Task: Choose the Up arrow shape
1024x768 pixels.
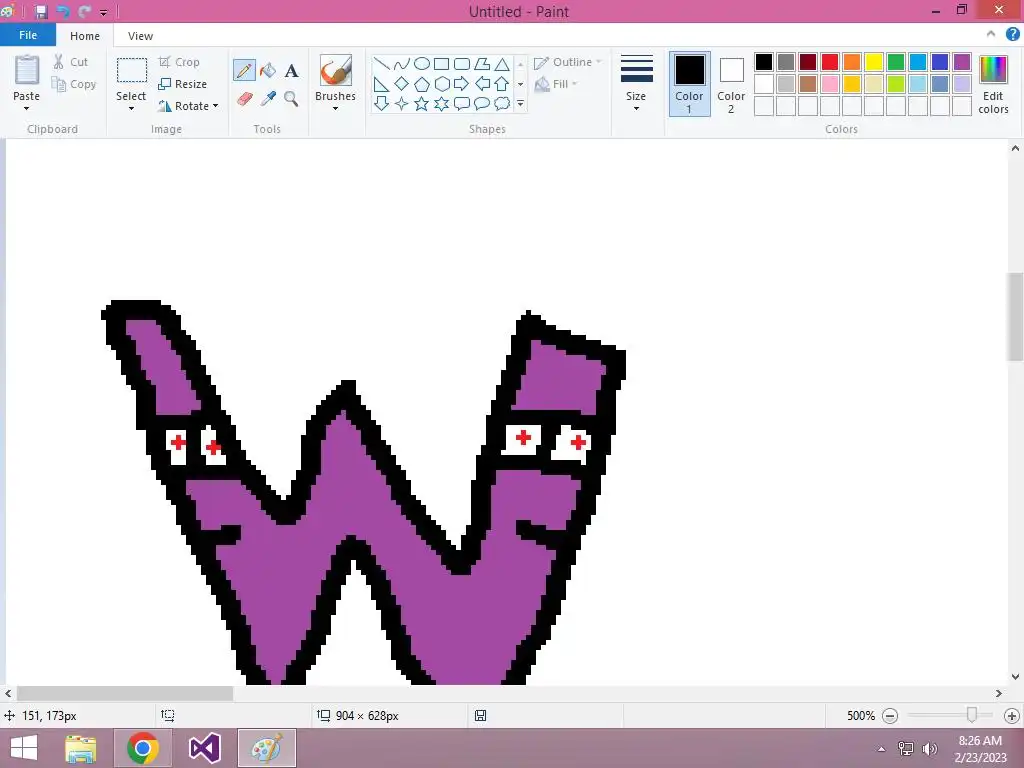Action: click(502, 84)
